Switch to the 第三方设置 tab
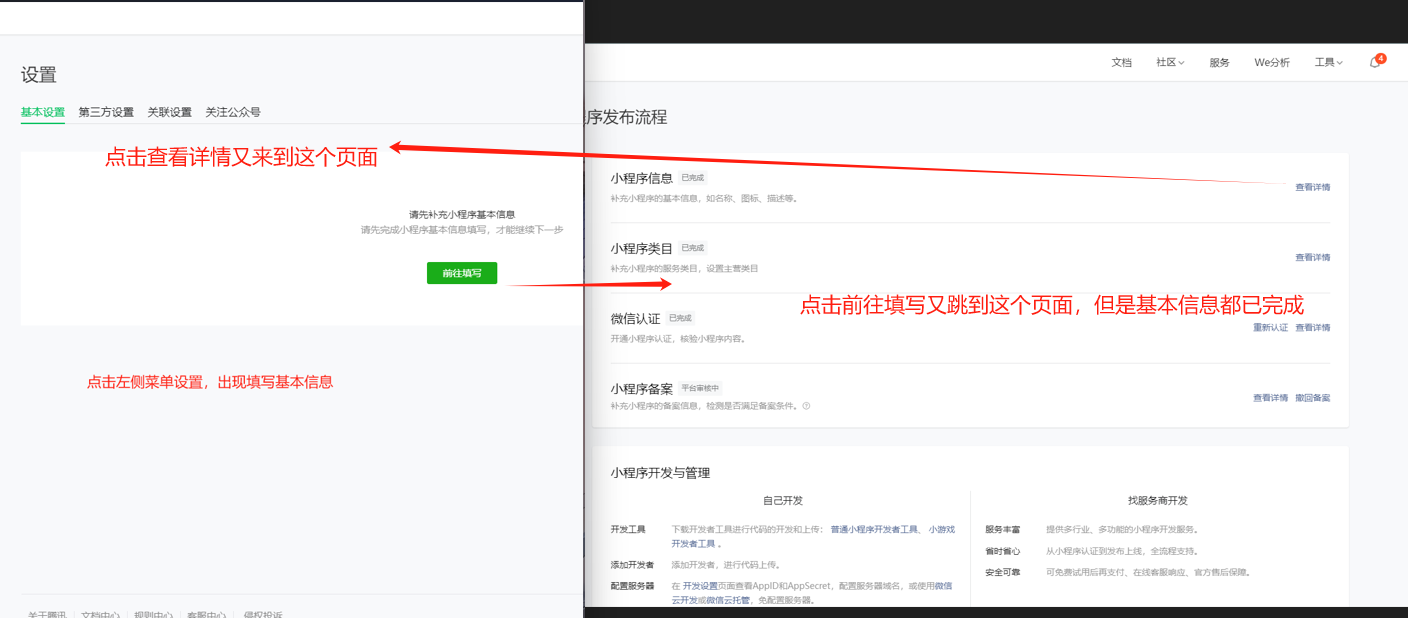Screen dimensions: 1408x618 pos(106,112)
